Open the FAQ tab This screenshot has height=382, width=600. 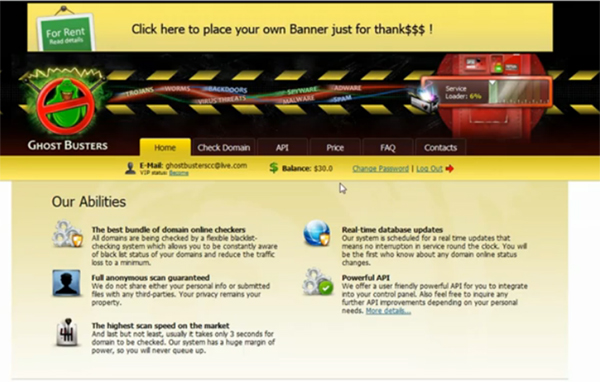click(x=388, y=147)
